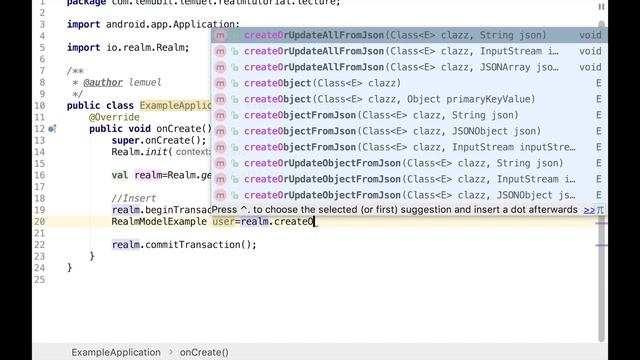The height and width of the screenshot is (360, 640).
Task: Place cursor on realm.commitTransaction(); line
Action: coord(184,245)
